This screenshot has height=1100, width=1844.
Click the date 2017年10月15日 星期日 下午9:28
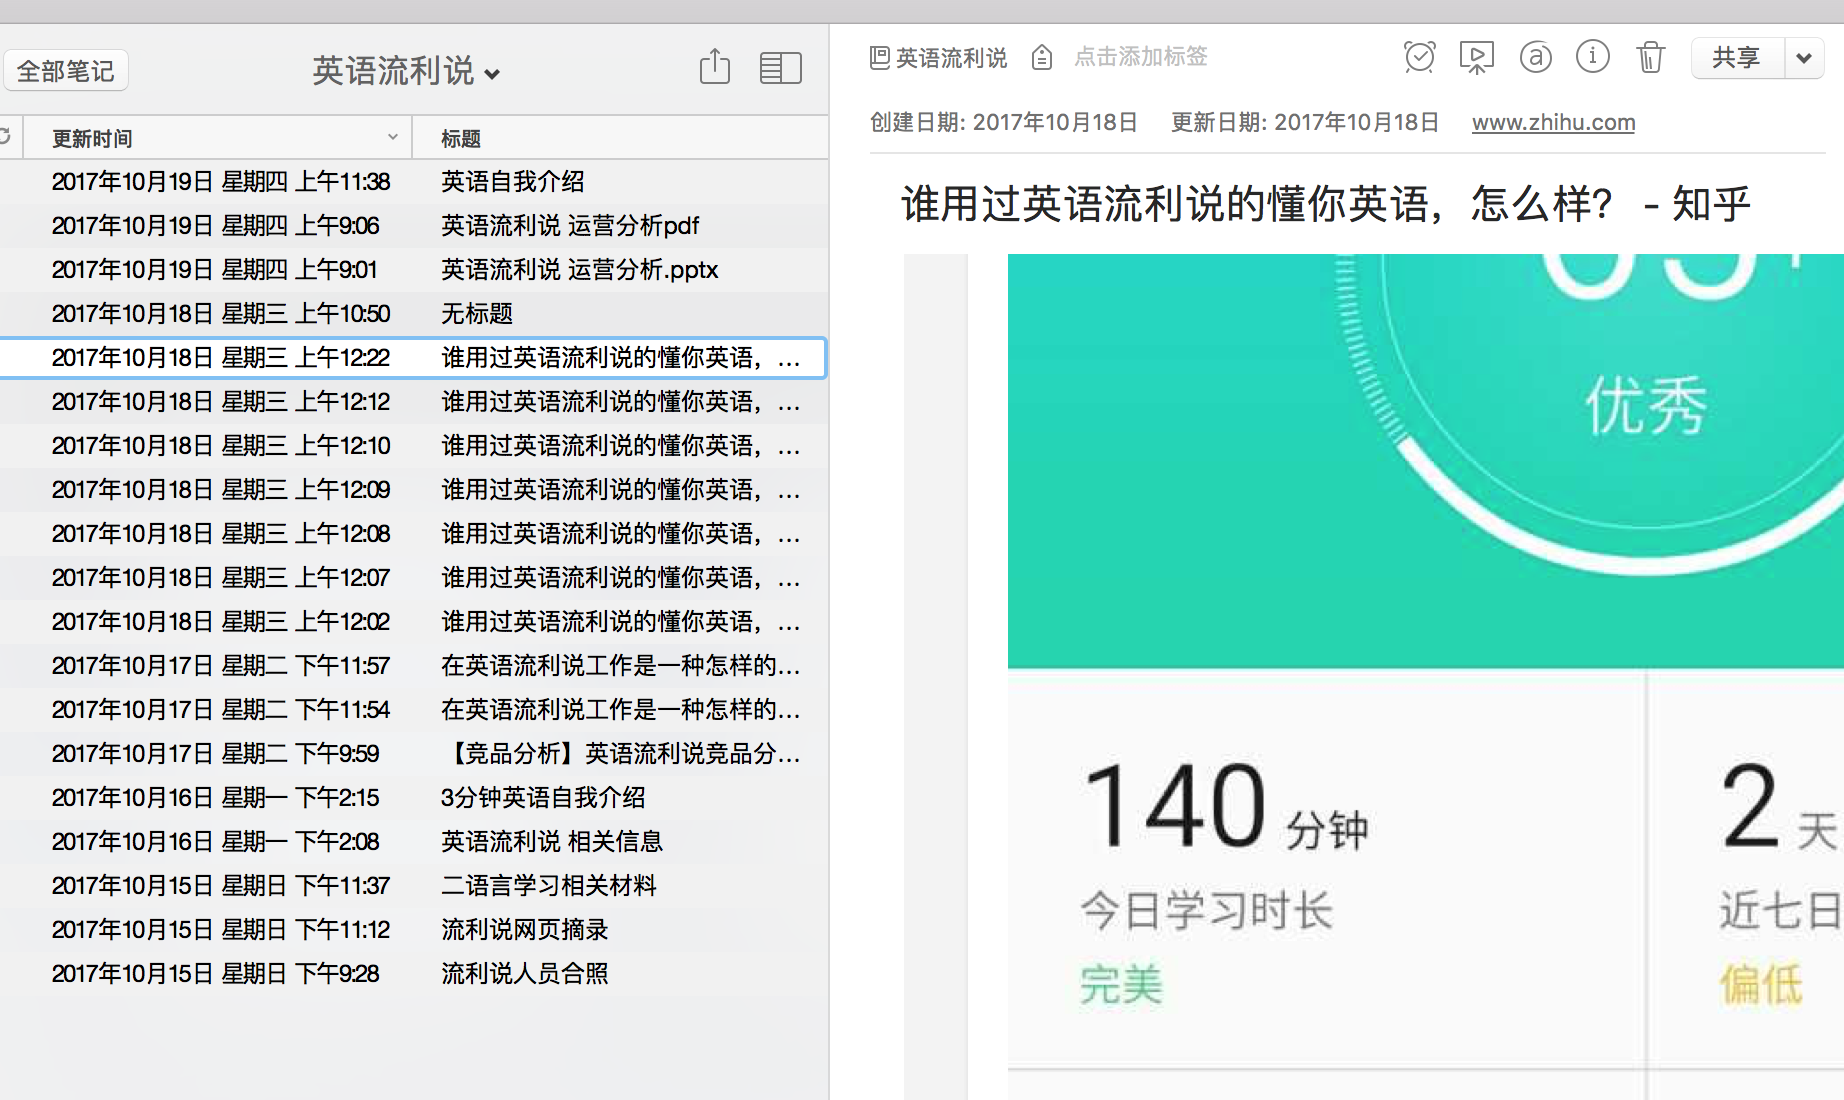pos(216,973)
